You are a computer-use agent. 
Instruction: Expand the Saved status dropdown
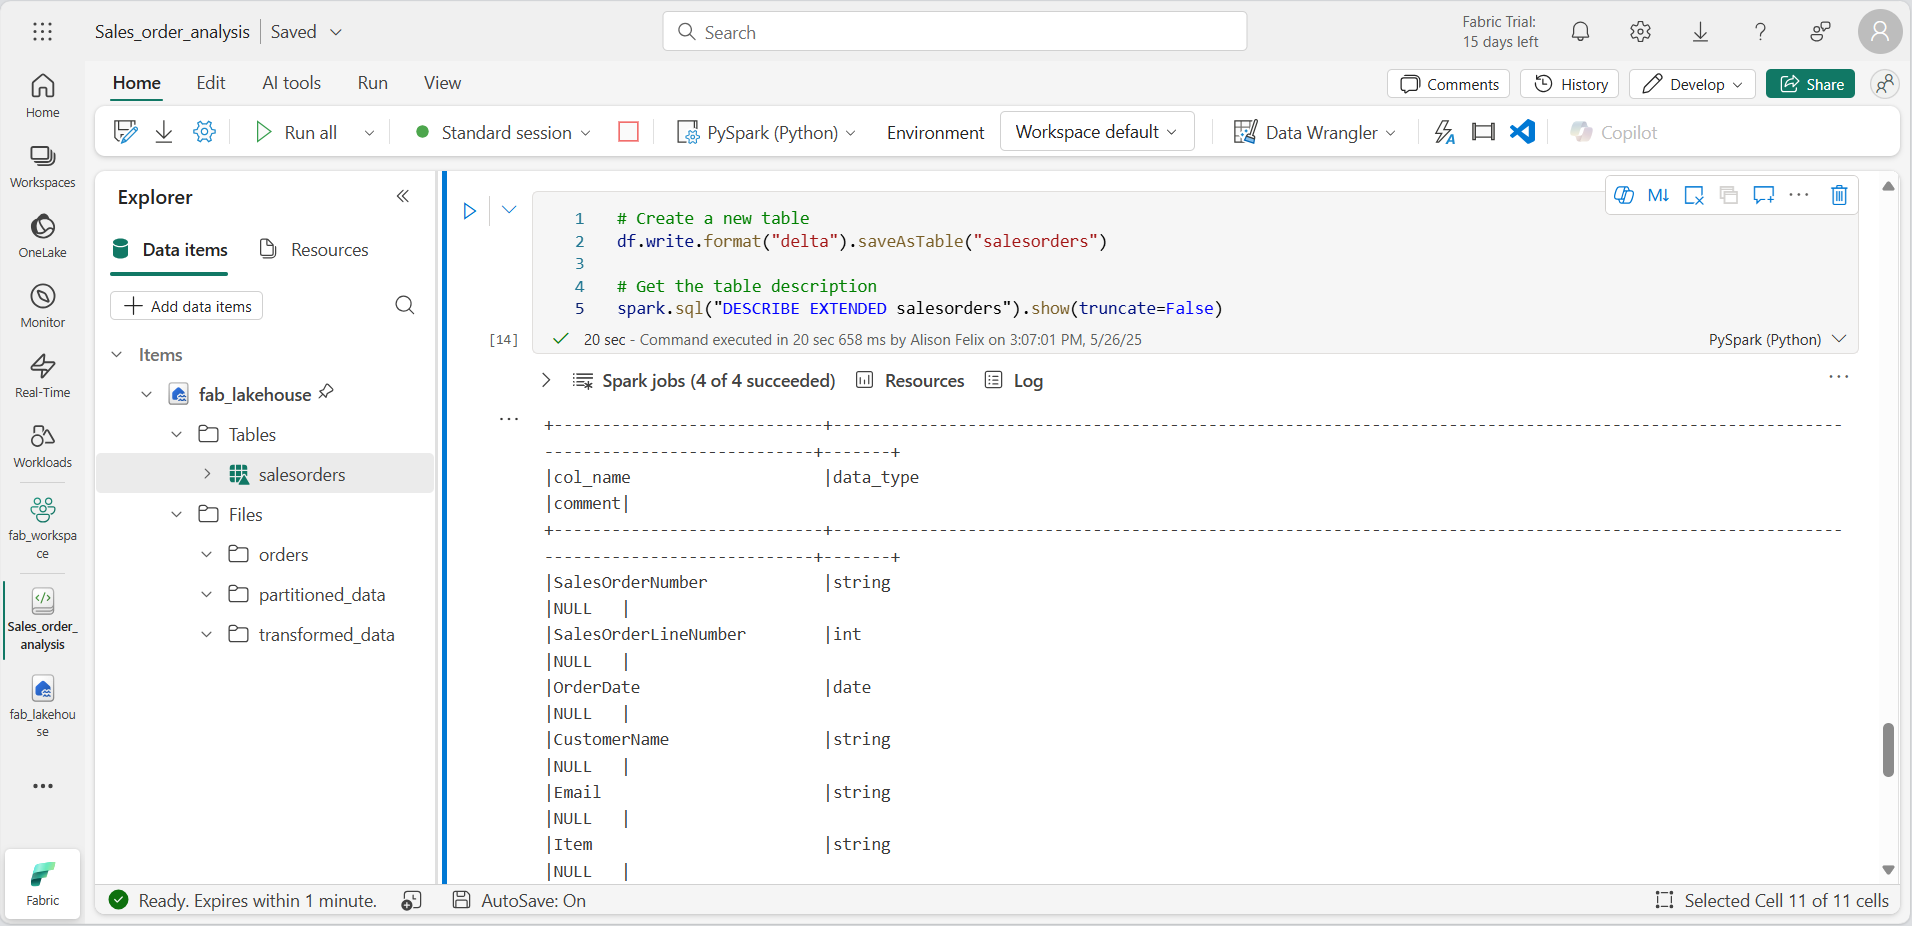pos(336,32)
